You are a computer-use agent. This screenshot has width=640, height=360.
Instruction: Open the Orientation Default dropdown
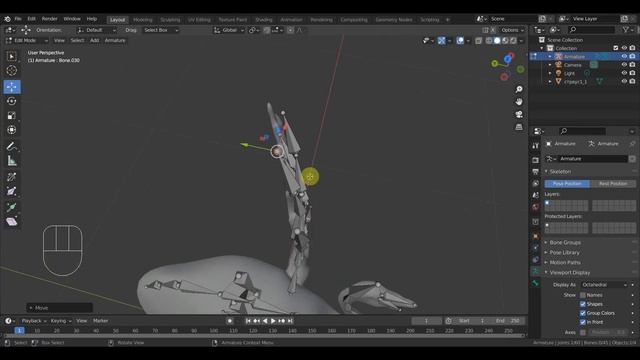97,30
